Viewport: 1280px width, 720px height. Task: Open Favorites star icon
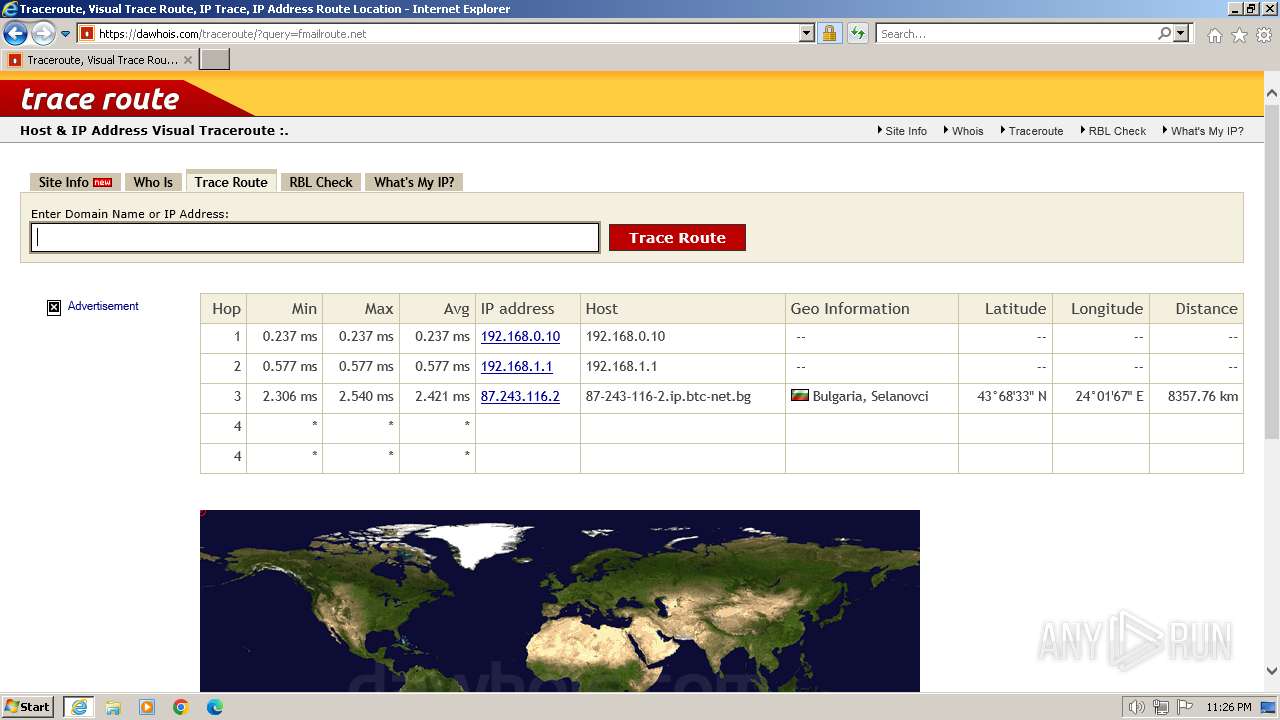(x=1239, y=35)
